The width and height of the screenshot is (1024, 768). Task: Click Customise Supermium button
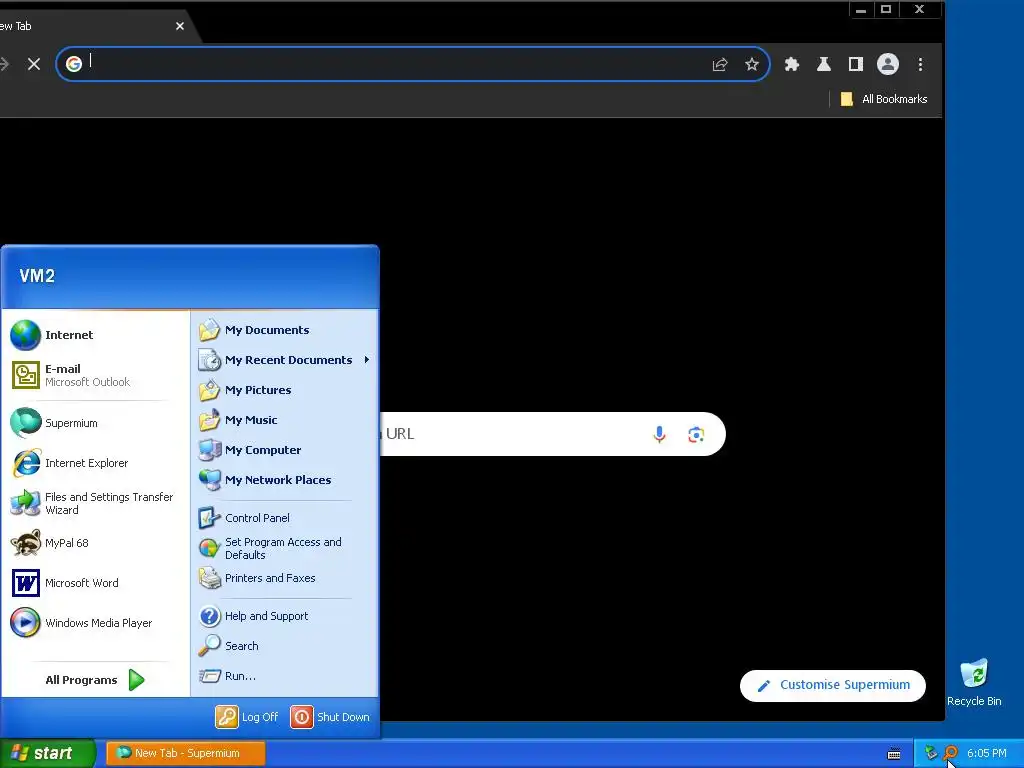(x=833, y=685)
